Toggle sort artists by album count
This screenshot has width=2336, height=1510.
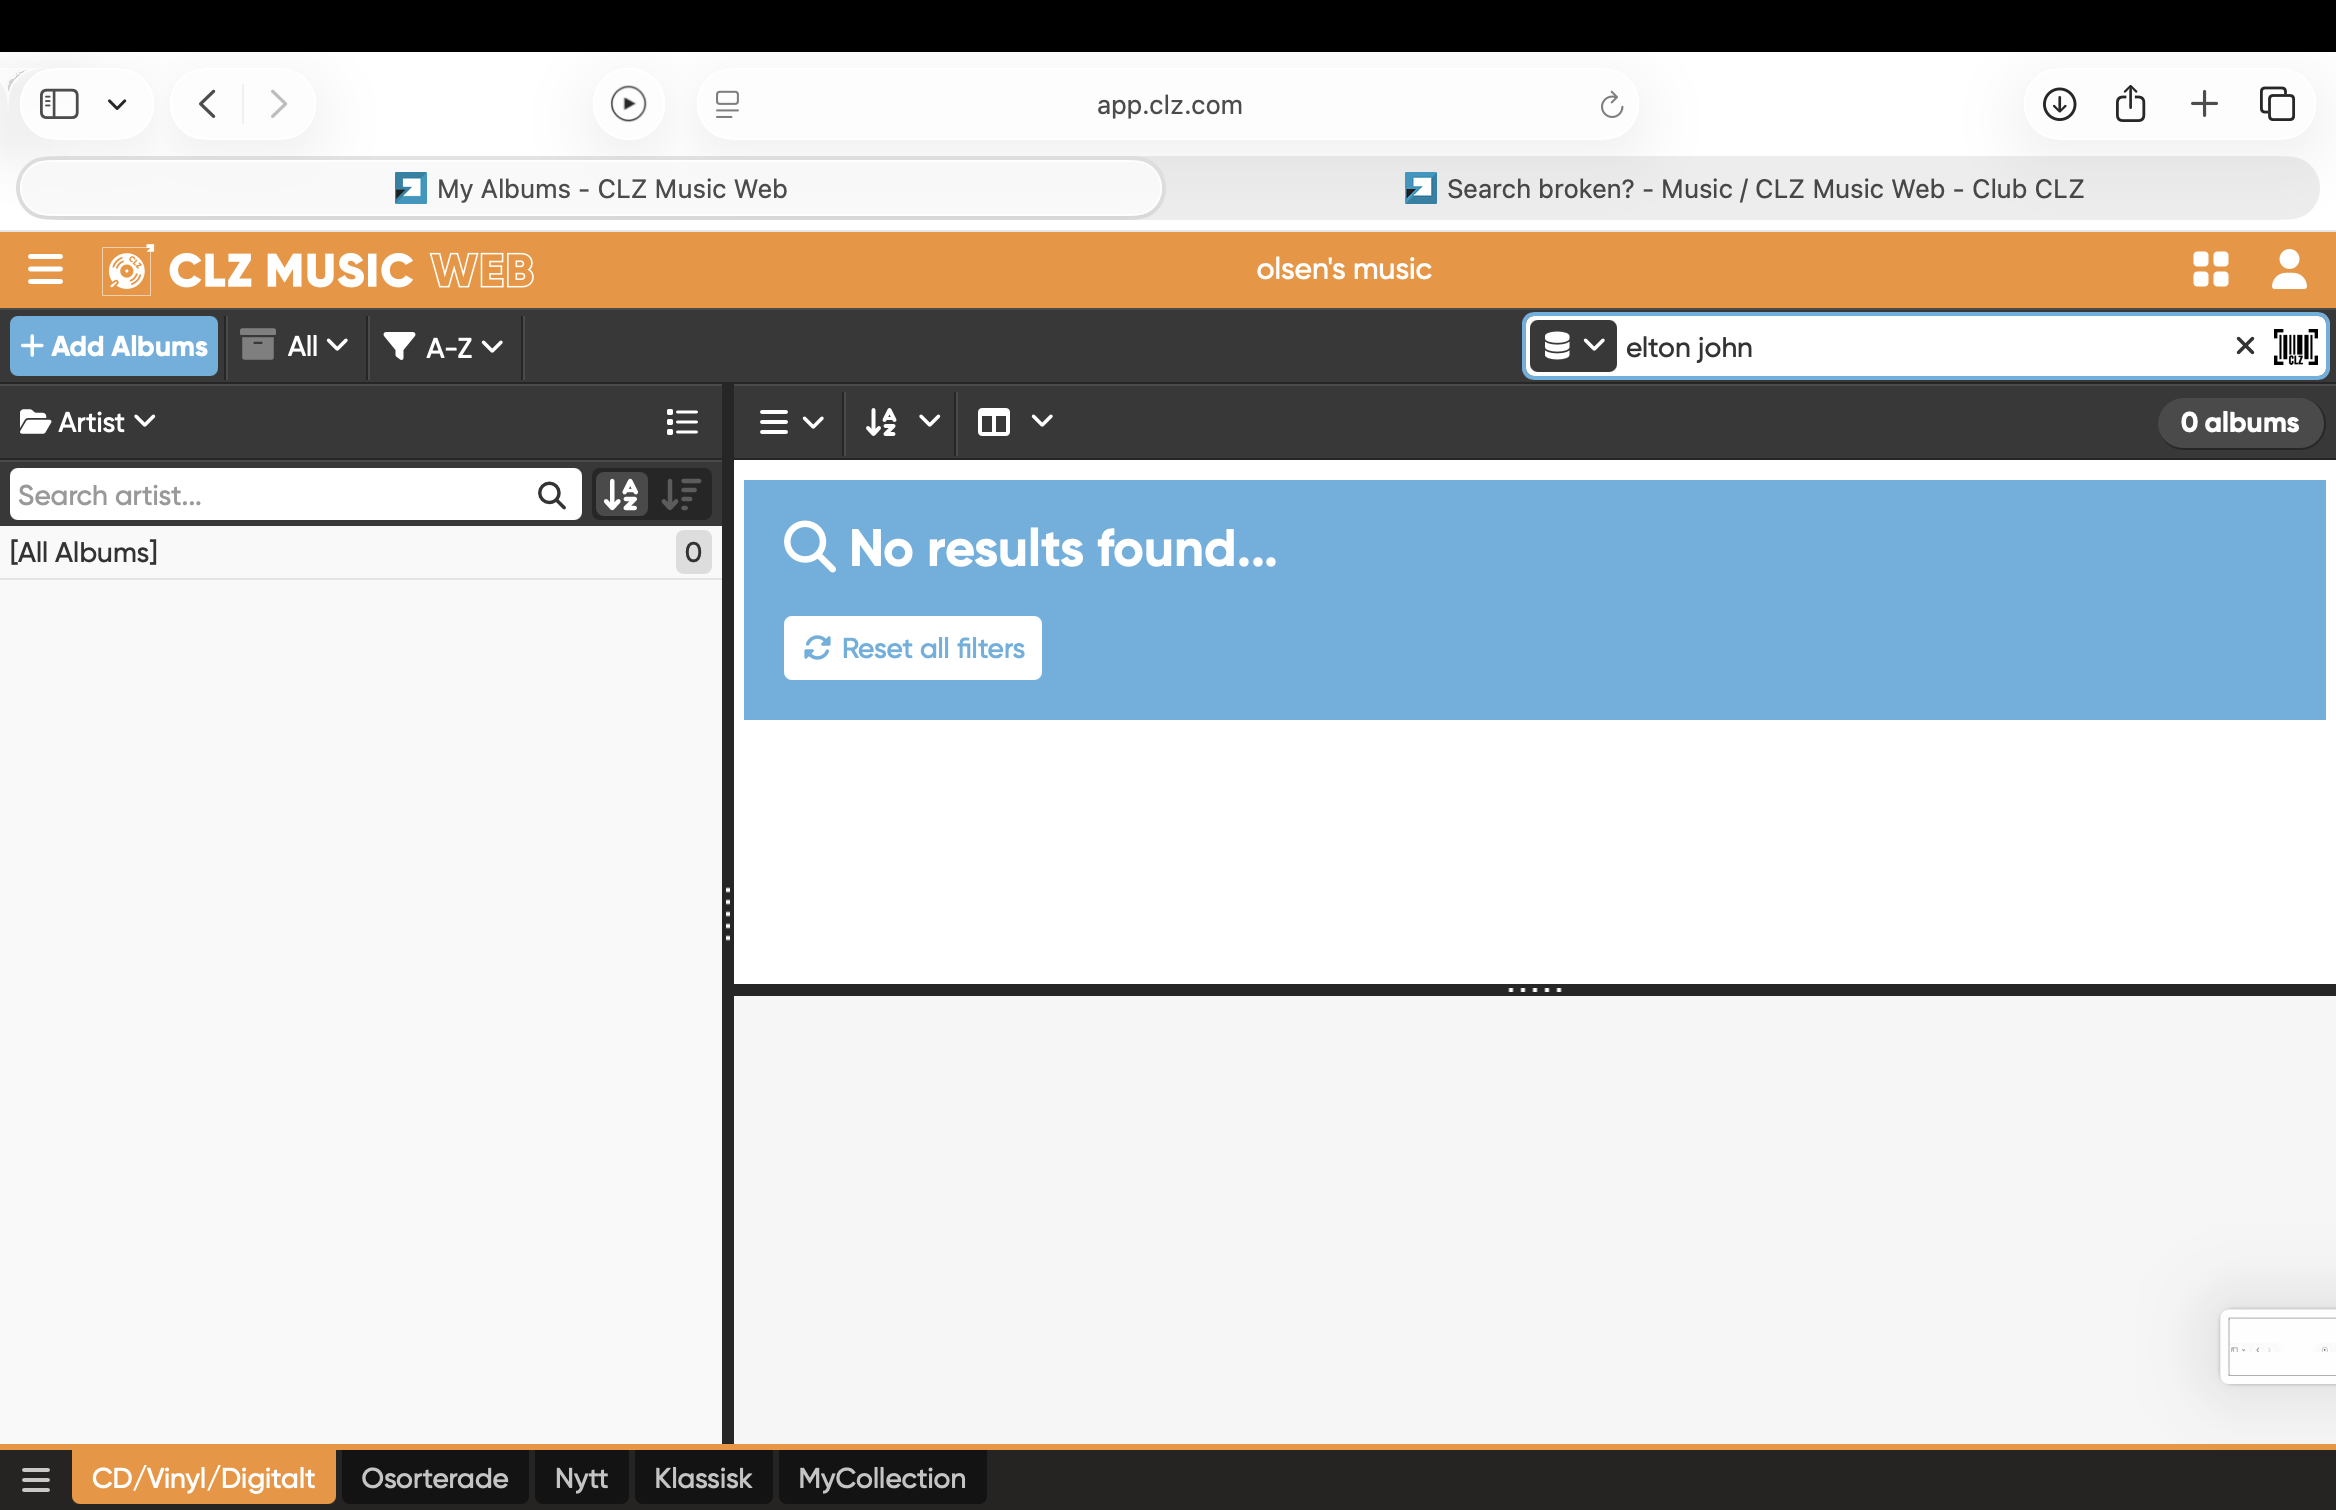(682, 495)
